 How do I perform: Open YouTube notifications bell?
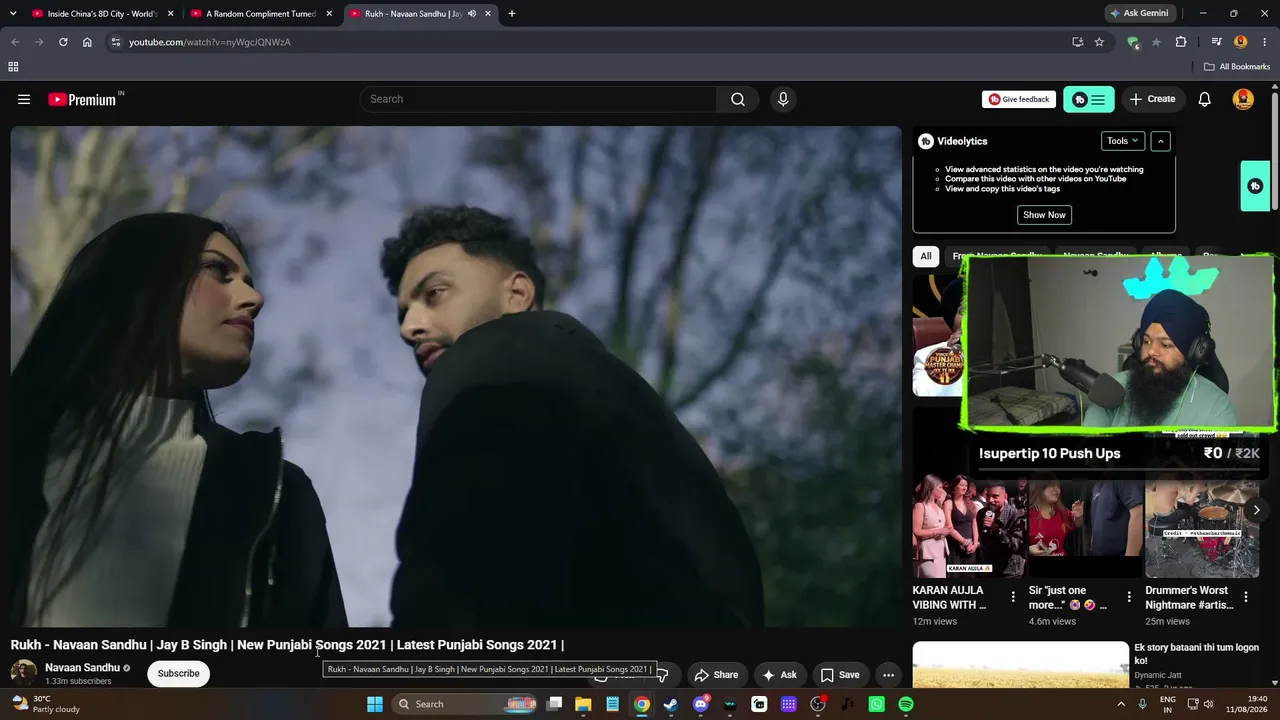(x=1205, y=99)
